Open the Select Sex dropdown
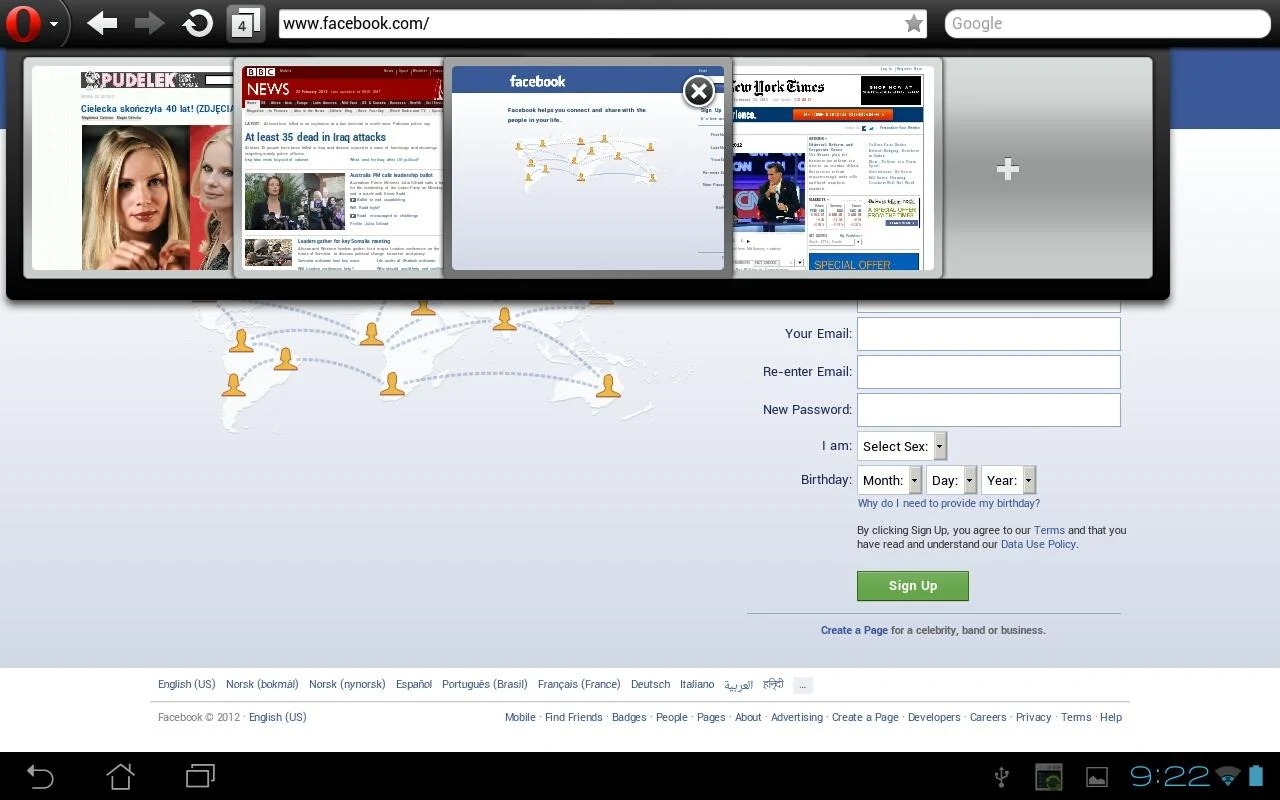Viewport: 1280px width, 800px height. (x=901, y=446)
